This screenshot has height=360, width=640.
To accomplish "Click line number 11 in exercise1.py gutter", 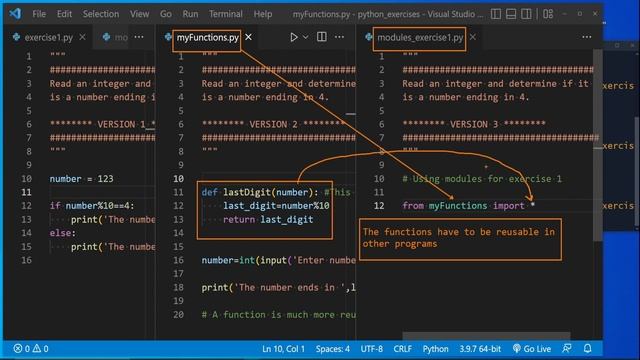I will (26, 192).
